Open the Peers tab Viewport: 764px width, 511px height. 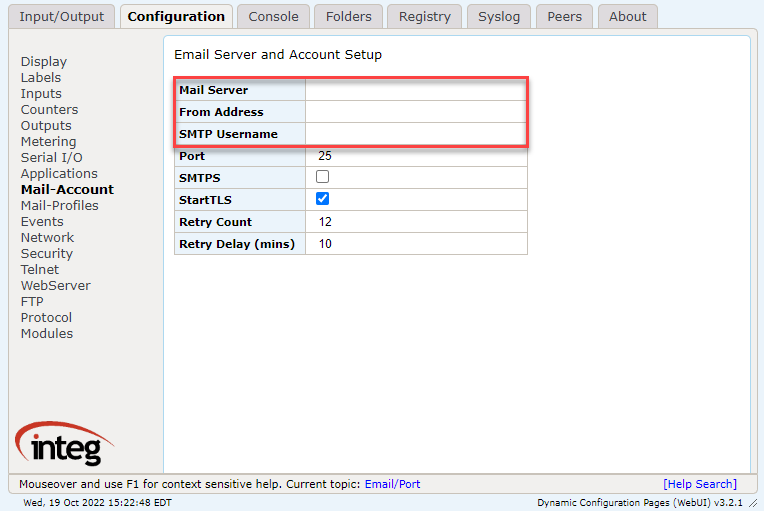565,16
